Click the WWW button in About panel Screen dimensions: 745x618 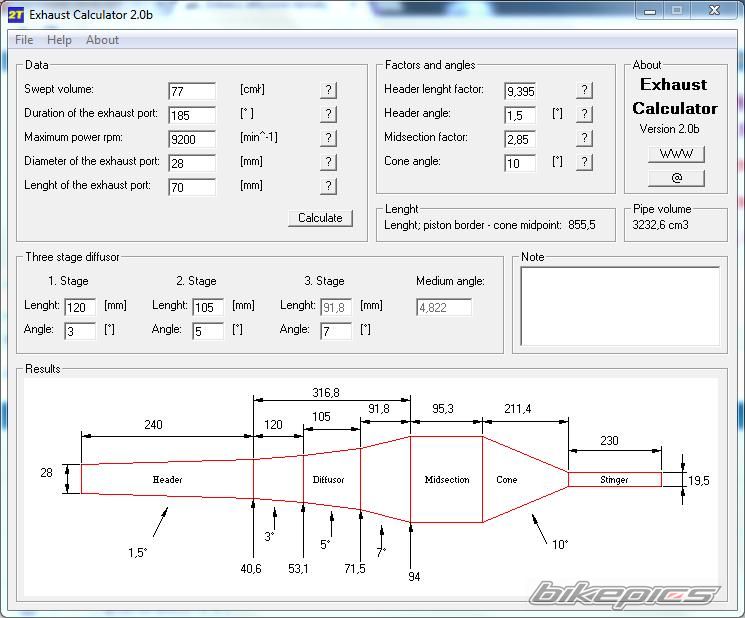(x=676, y=154)
